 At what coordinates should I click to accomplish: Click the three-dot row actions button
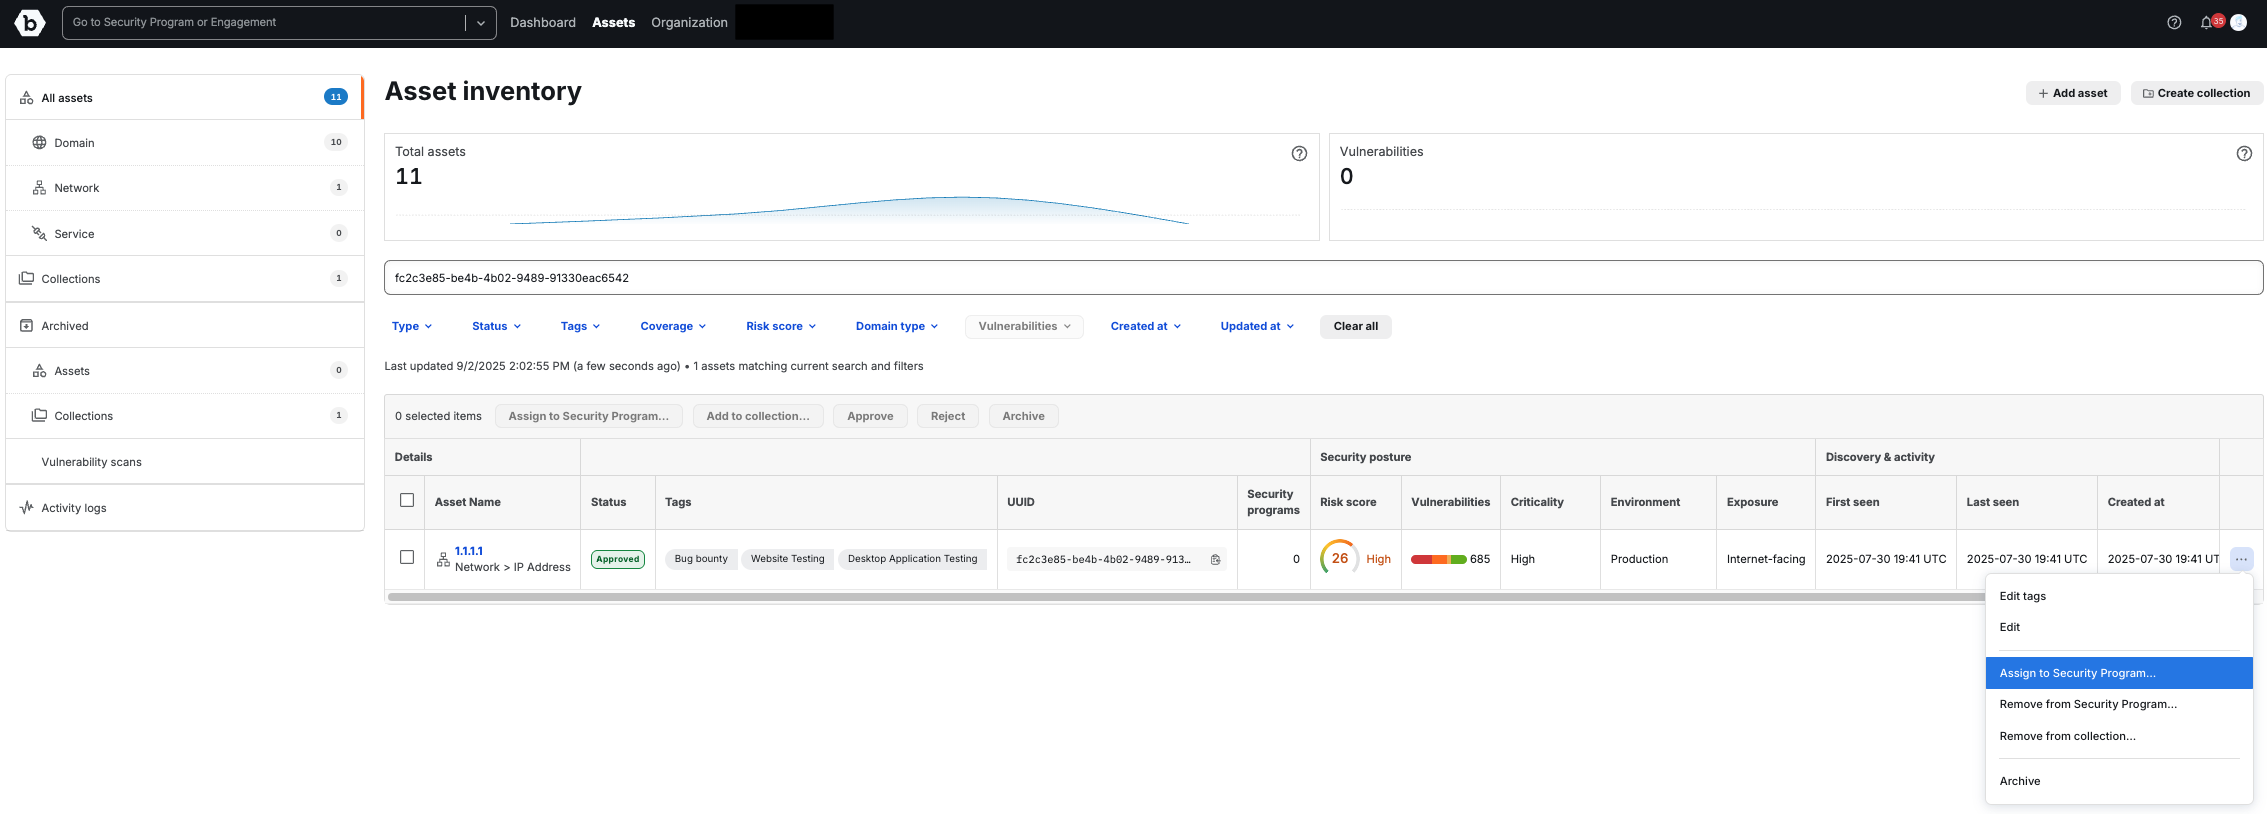(x=2241, y=559)
